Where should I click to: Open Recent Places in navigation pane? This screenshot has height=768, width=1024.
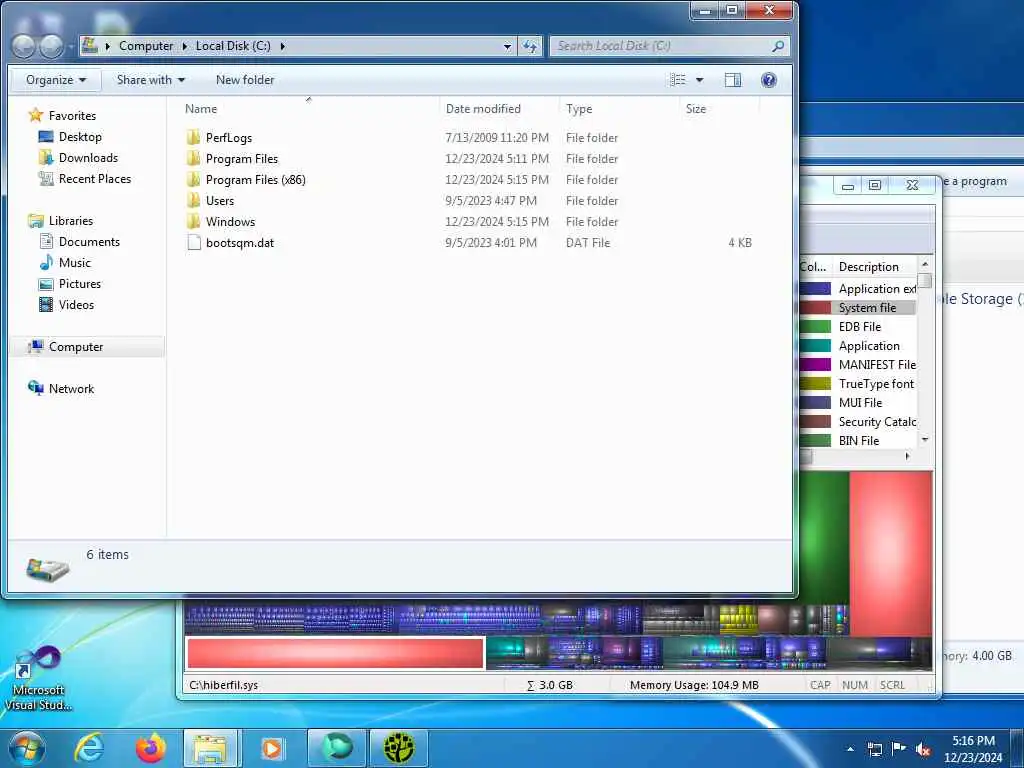[95, 178]
